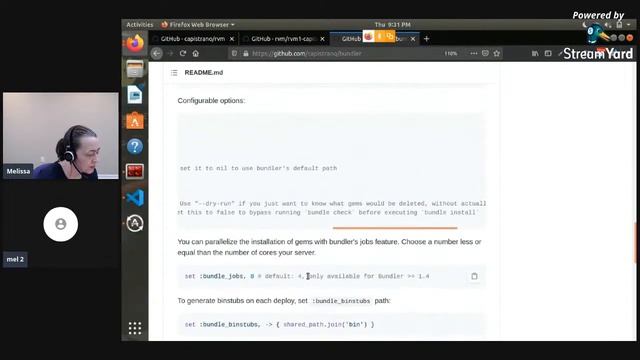Click the 'set :bundle_jobs' code line

tap(307, 276)
